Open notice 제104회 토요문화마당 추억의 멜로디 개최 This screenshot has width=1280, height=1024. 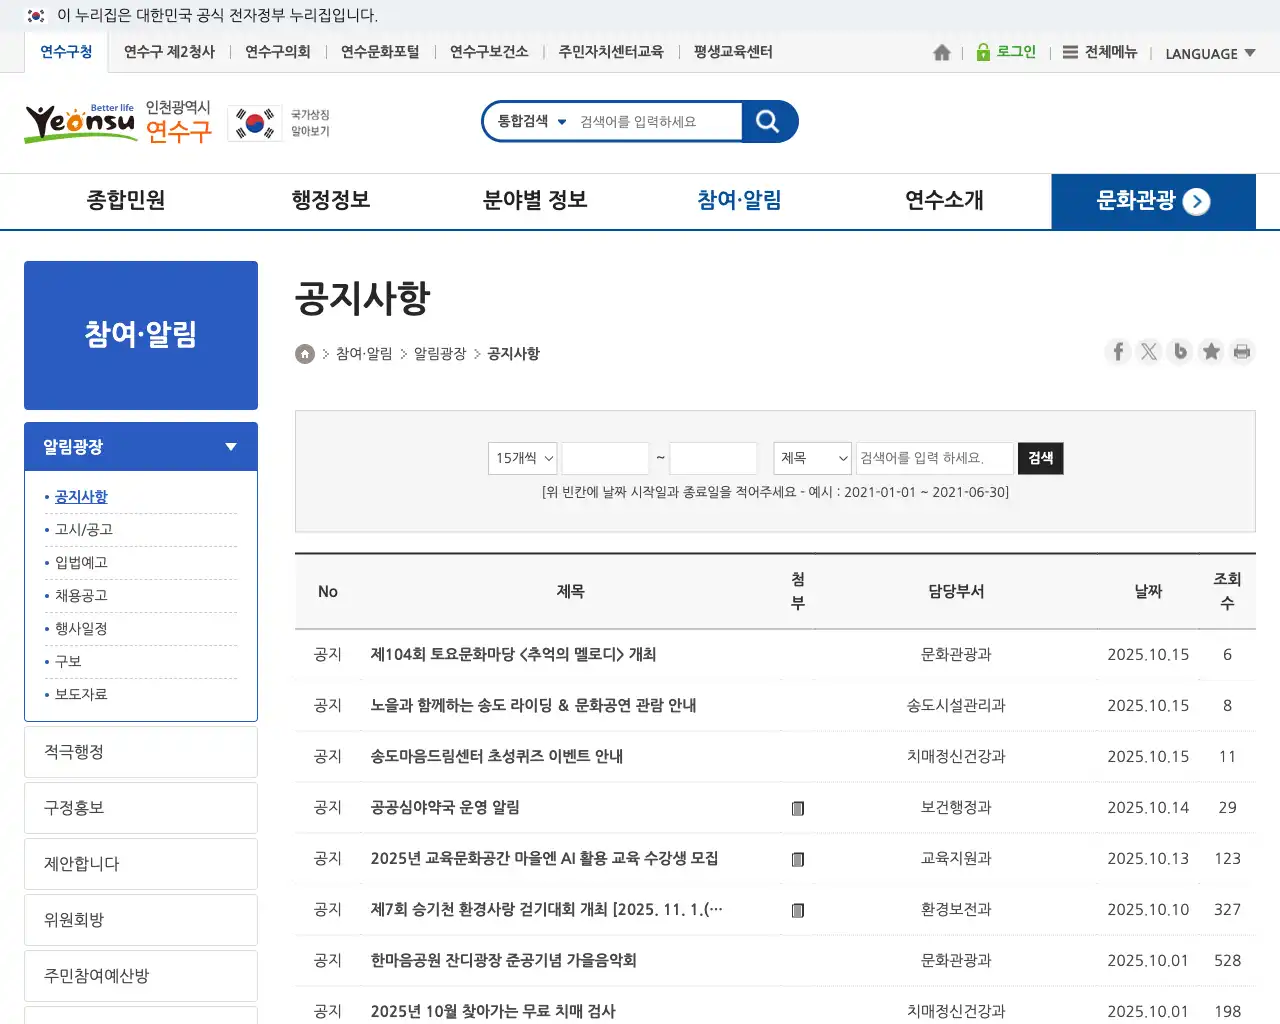(x=513, y=655)
